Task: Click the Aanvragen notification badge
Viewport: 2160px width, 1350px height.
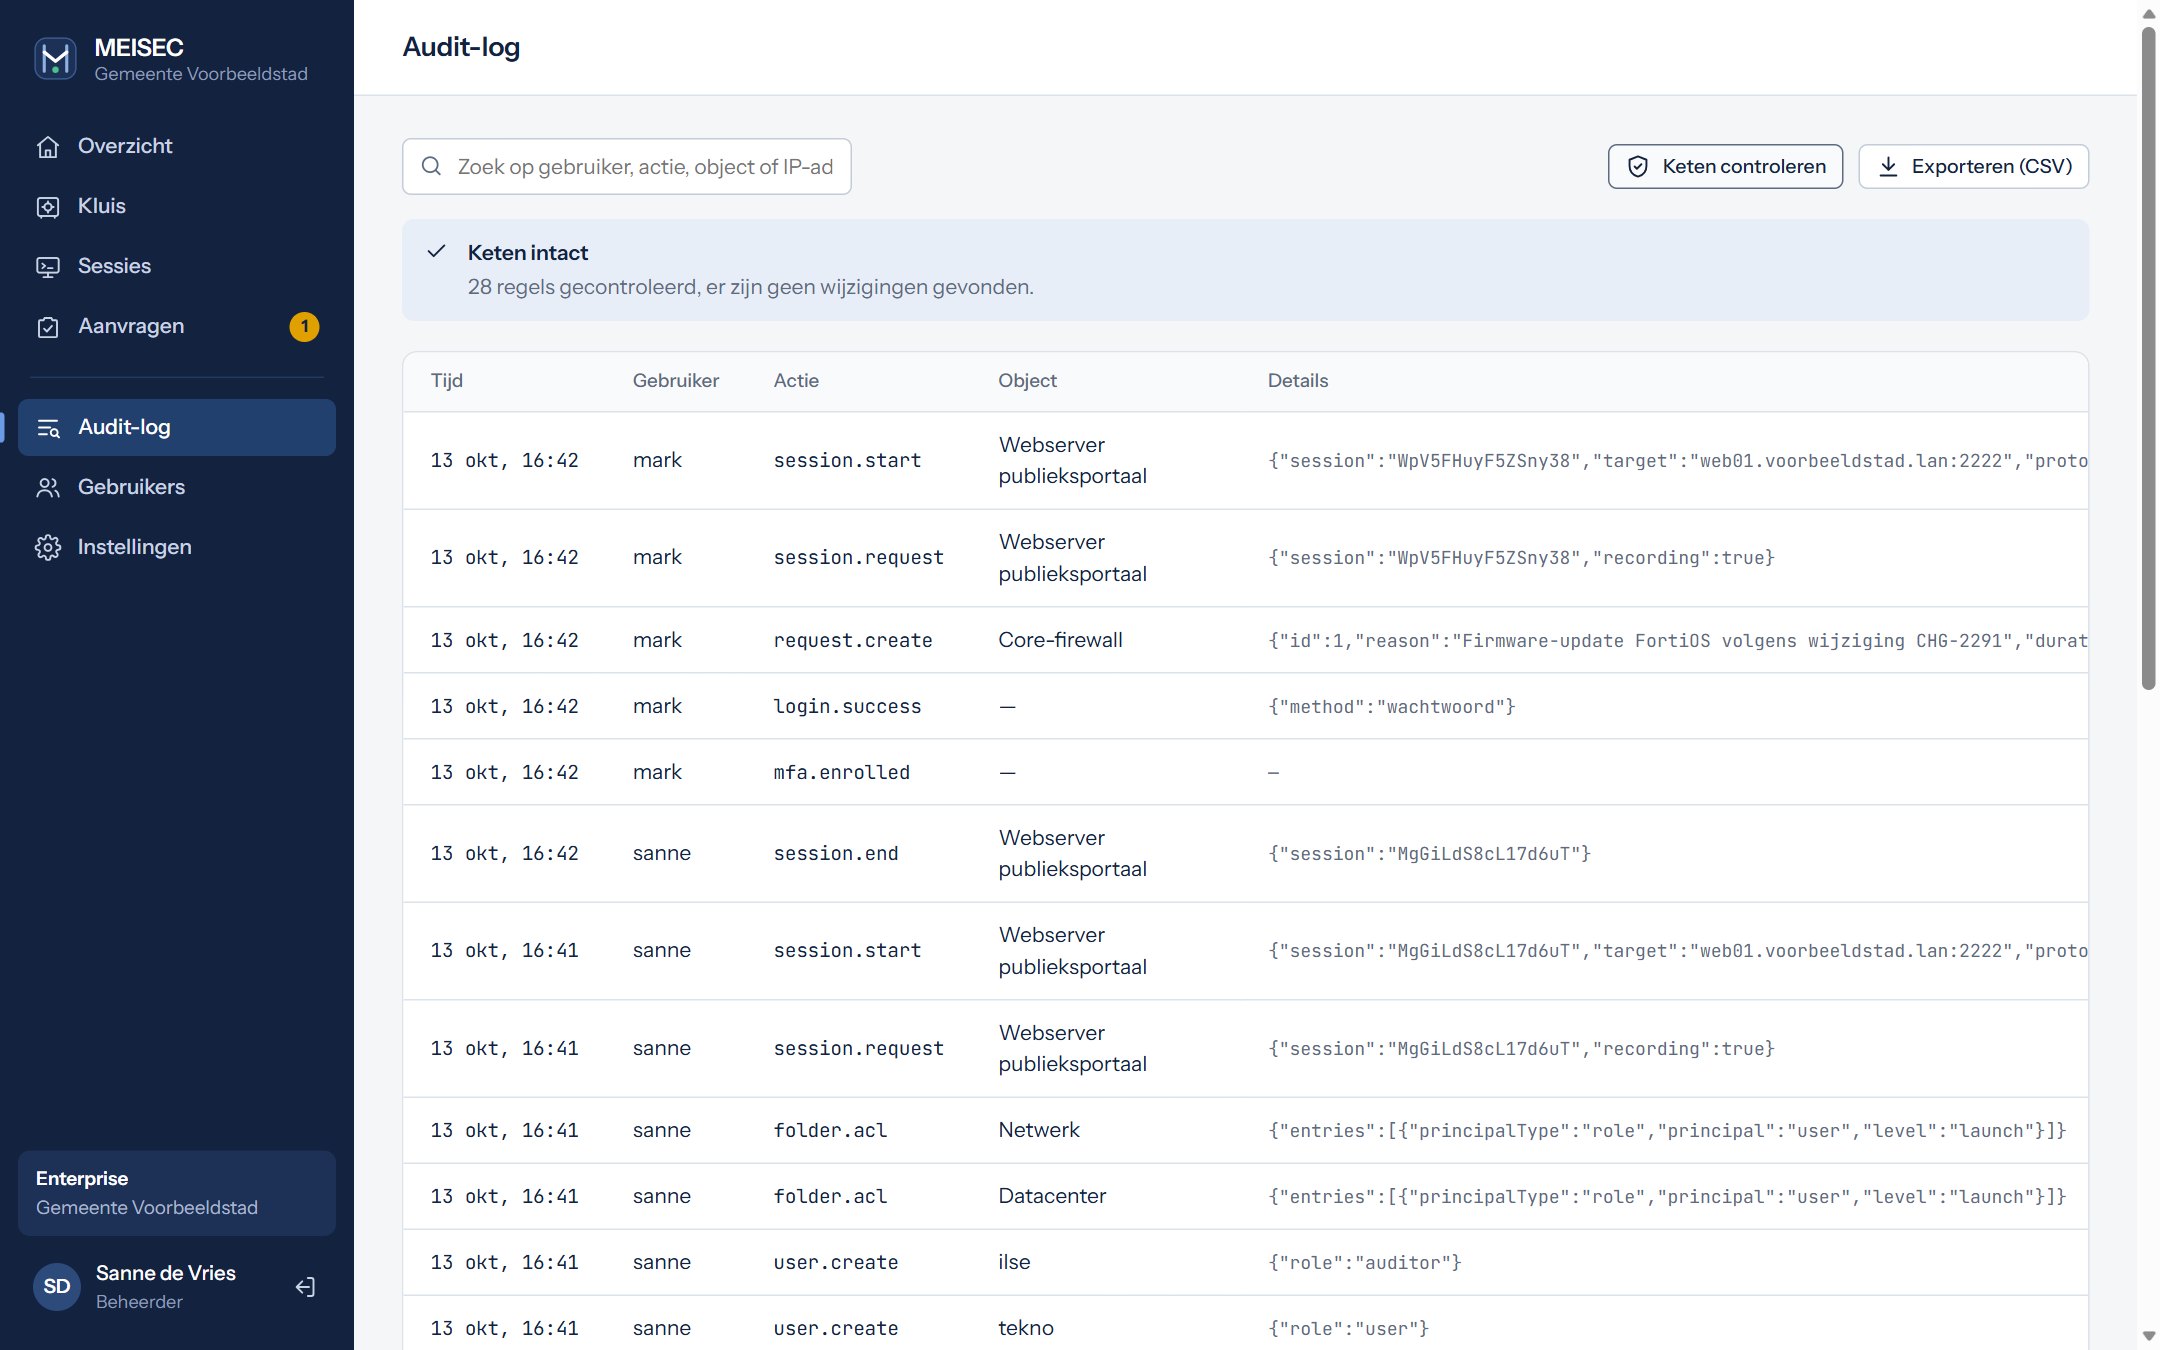Action: click(304, 327)
